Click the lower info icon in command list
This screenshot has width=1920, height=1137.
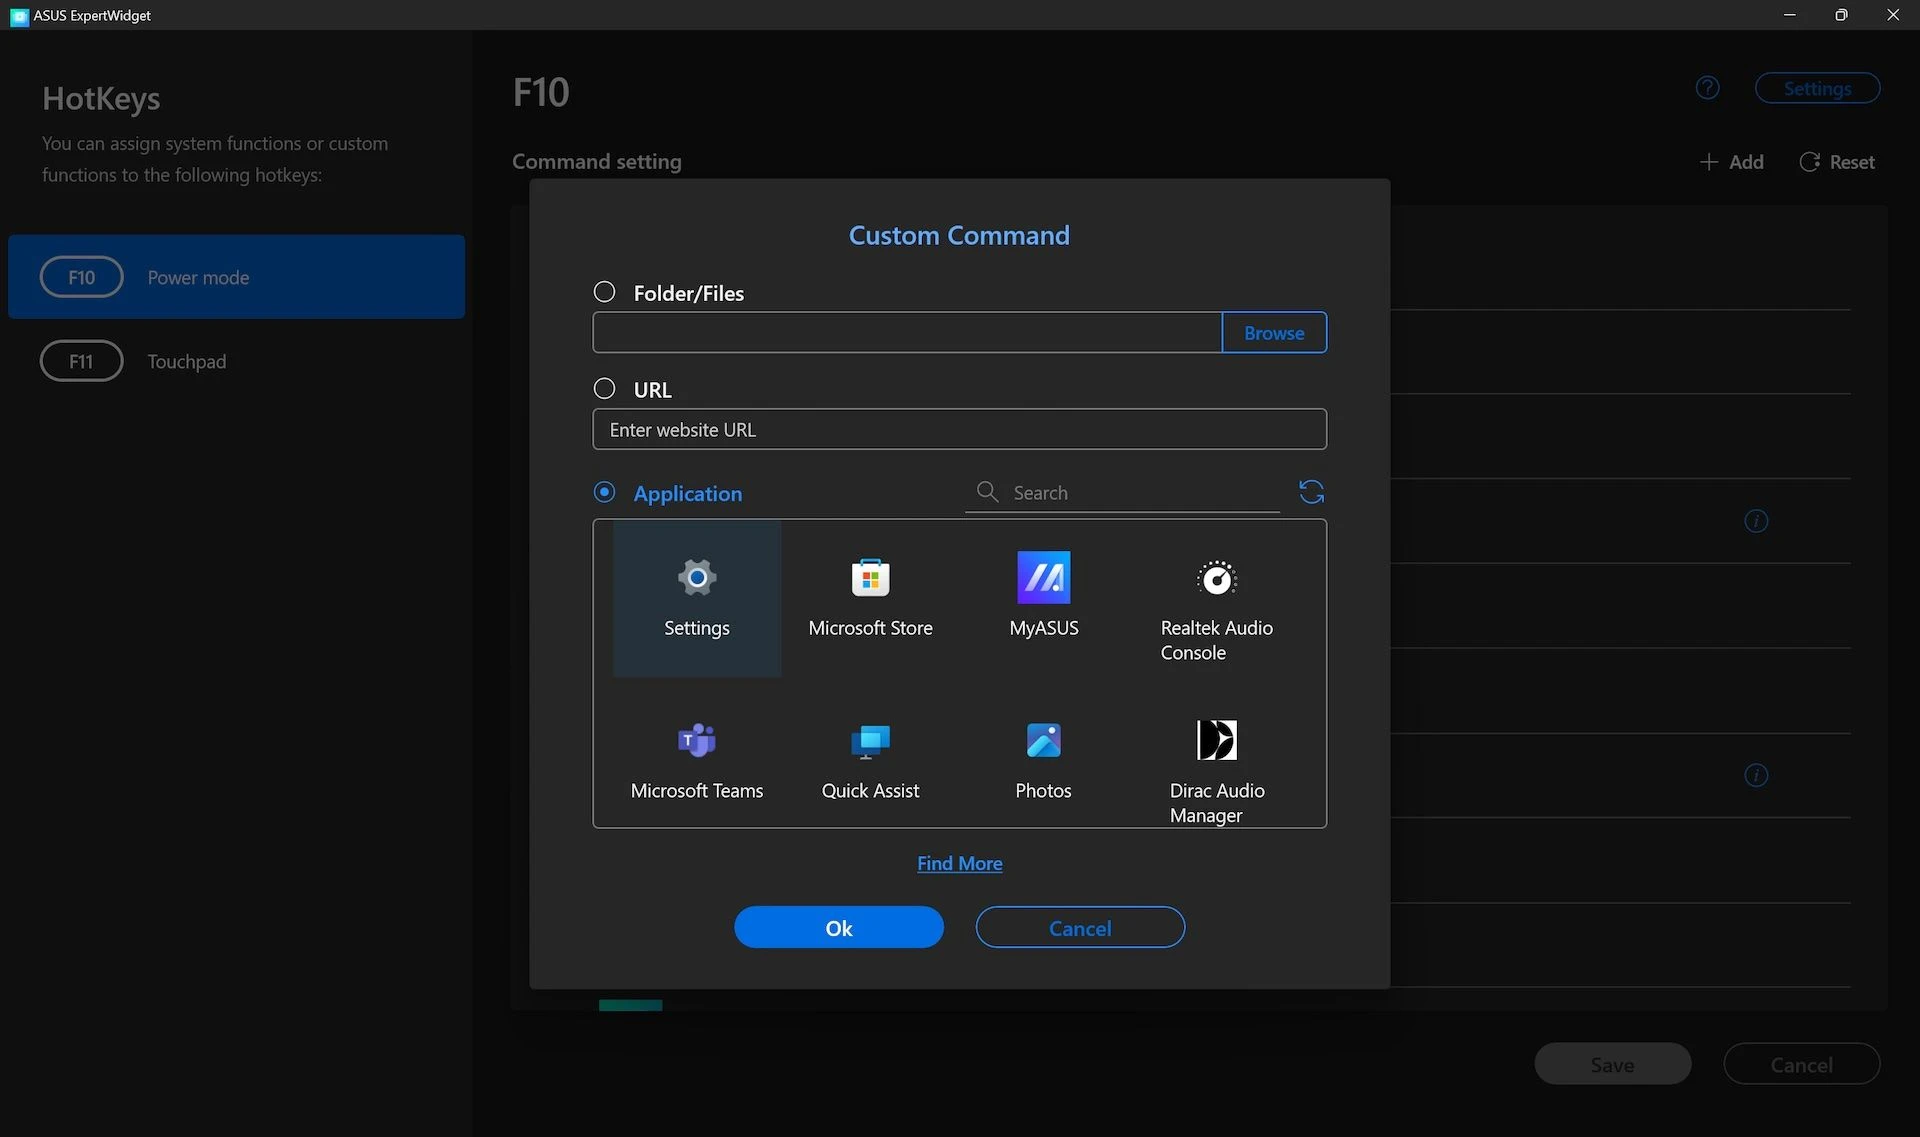(x=1756, y=775)
